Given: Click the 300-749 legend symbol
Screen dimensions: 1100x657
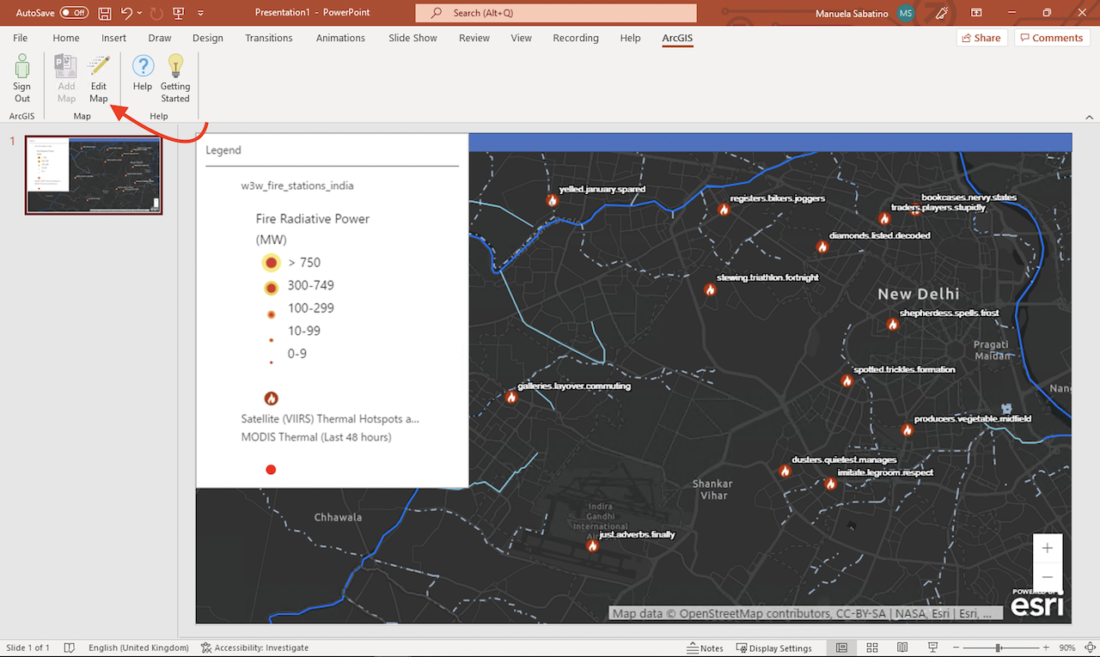Looking at the screenshot, I should [271, 287].
